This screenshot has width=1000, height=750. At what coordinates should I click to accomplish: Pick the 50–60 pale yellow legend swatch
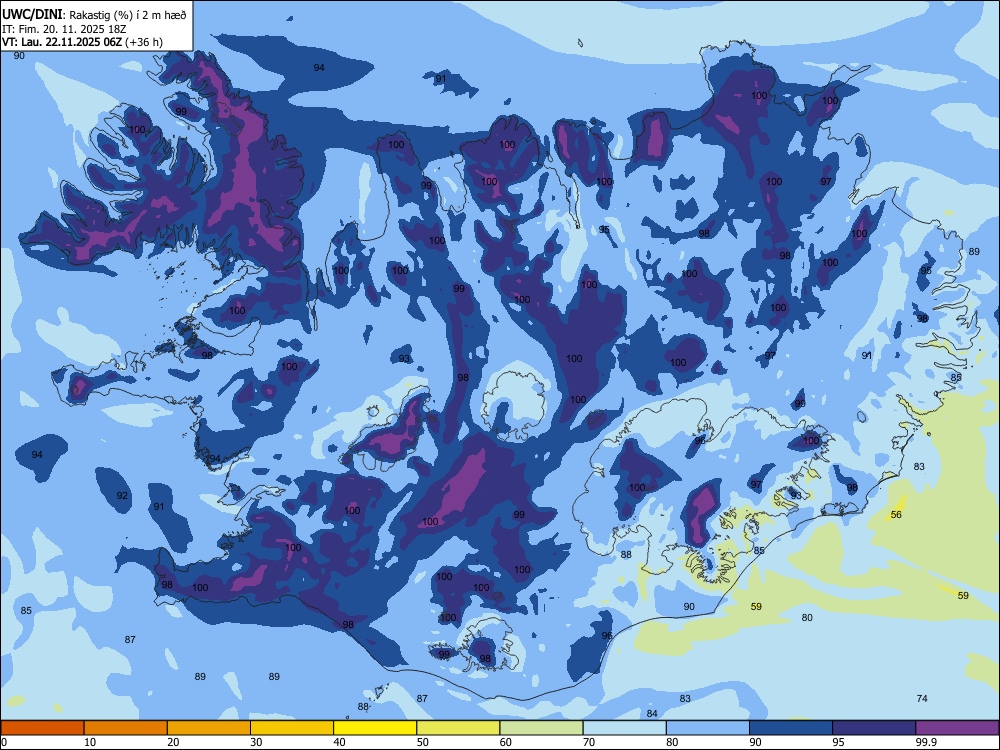pos(458,728)
